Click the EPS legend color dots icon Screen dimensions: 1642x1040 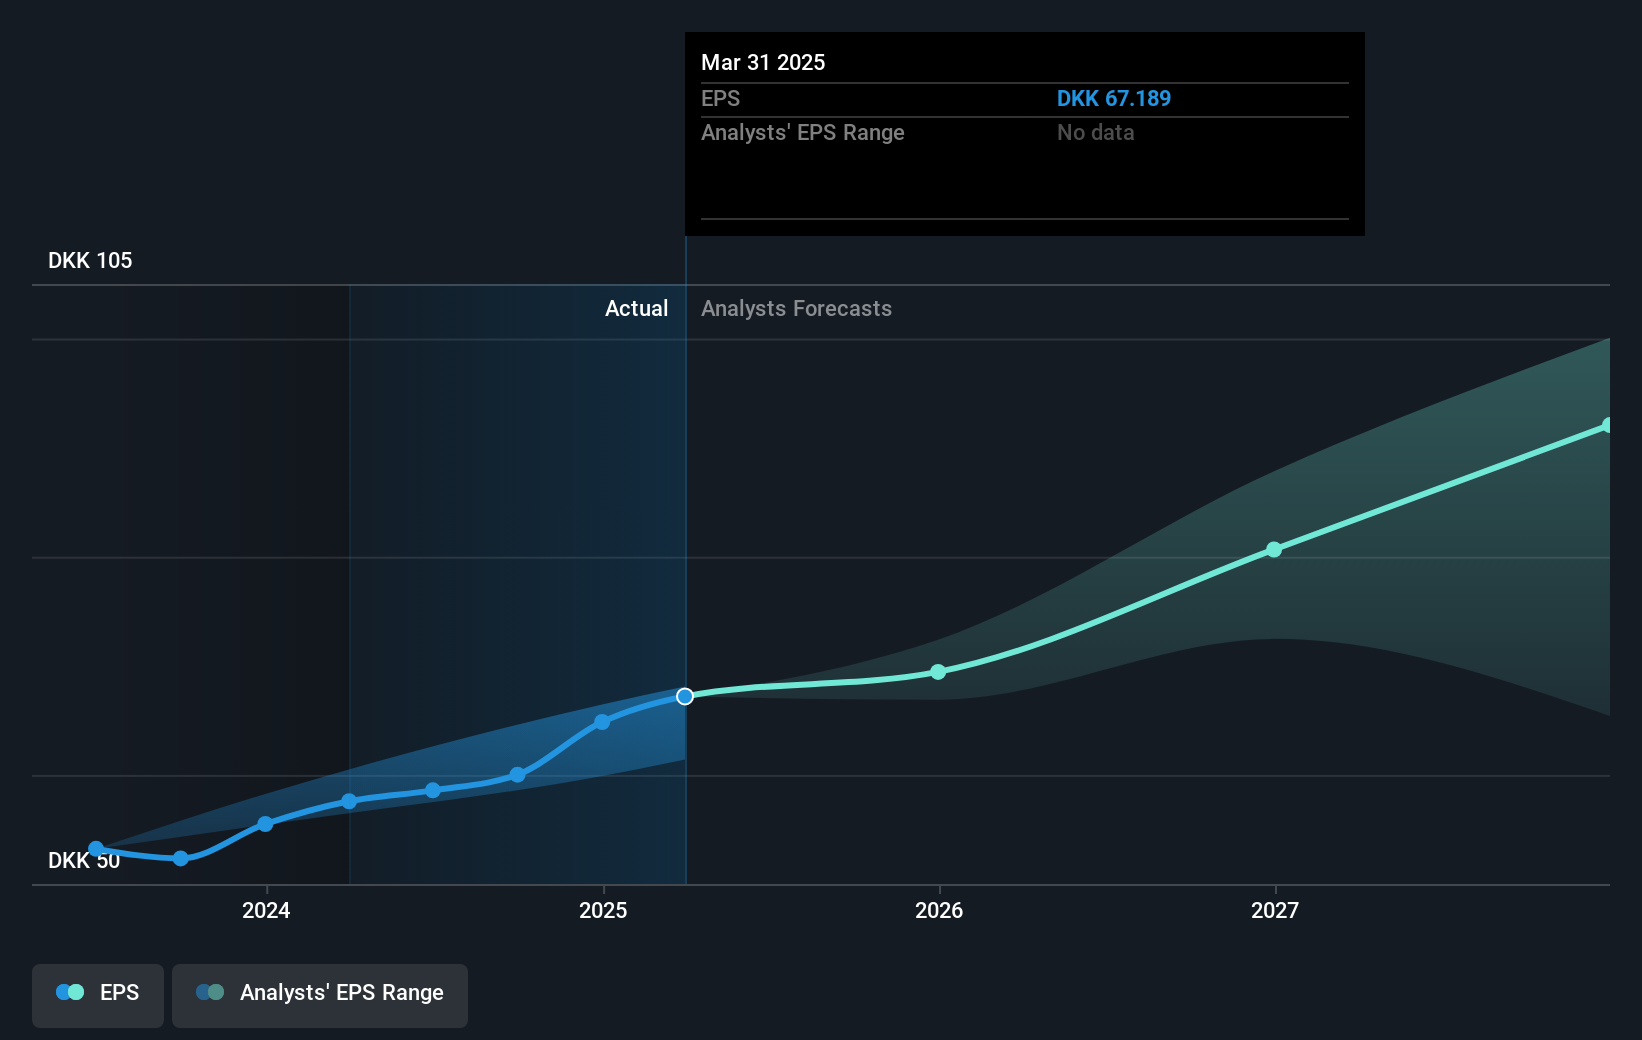(70, 992)
